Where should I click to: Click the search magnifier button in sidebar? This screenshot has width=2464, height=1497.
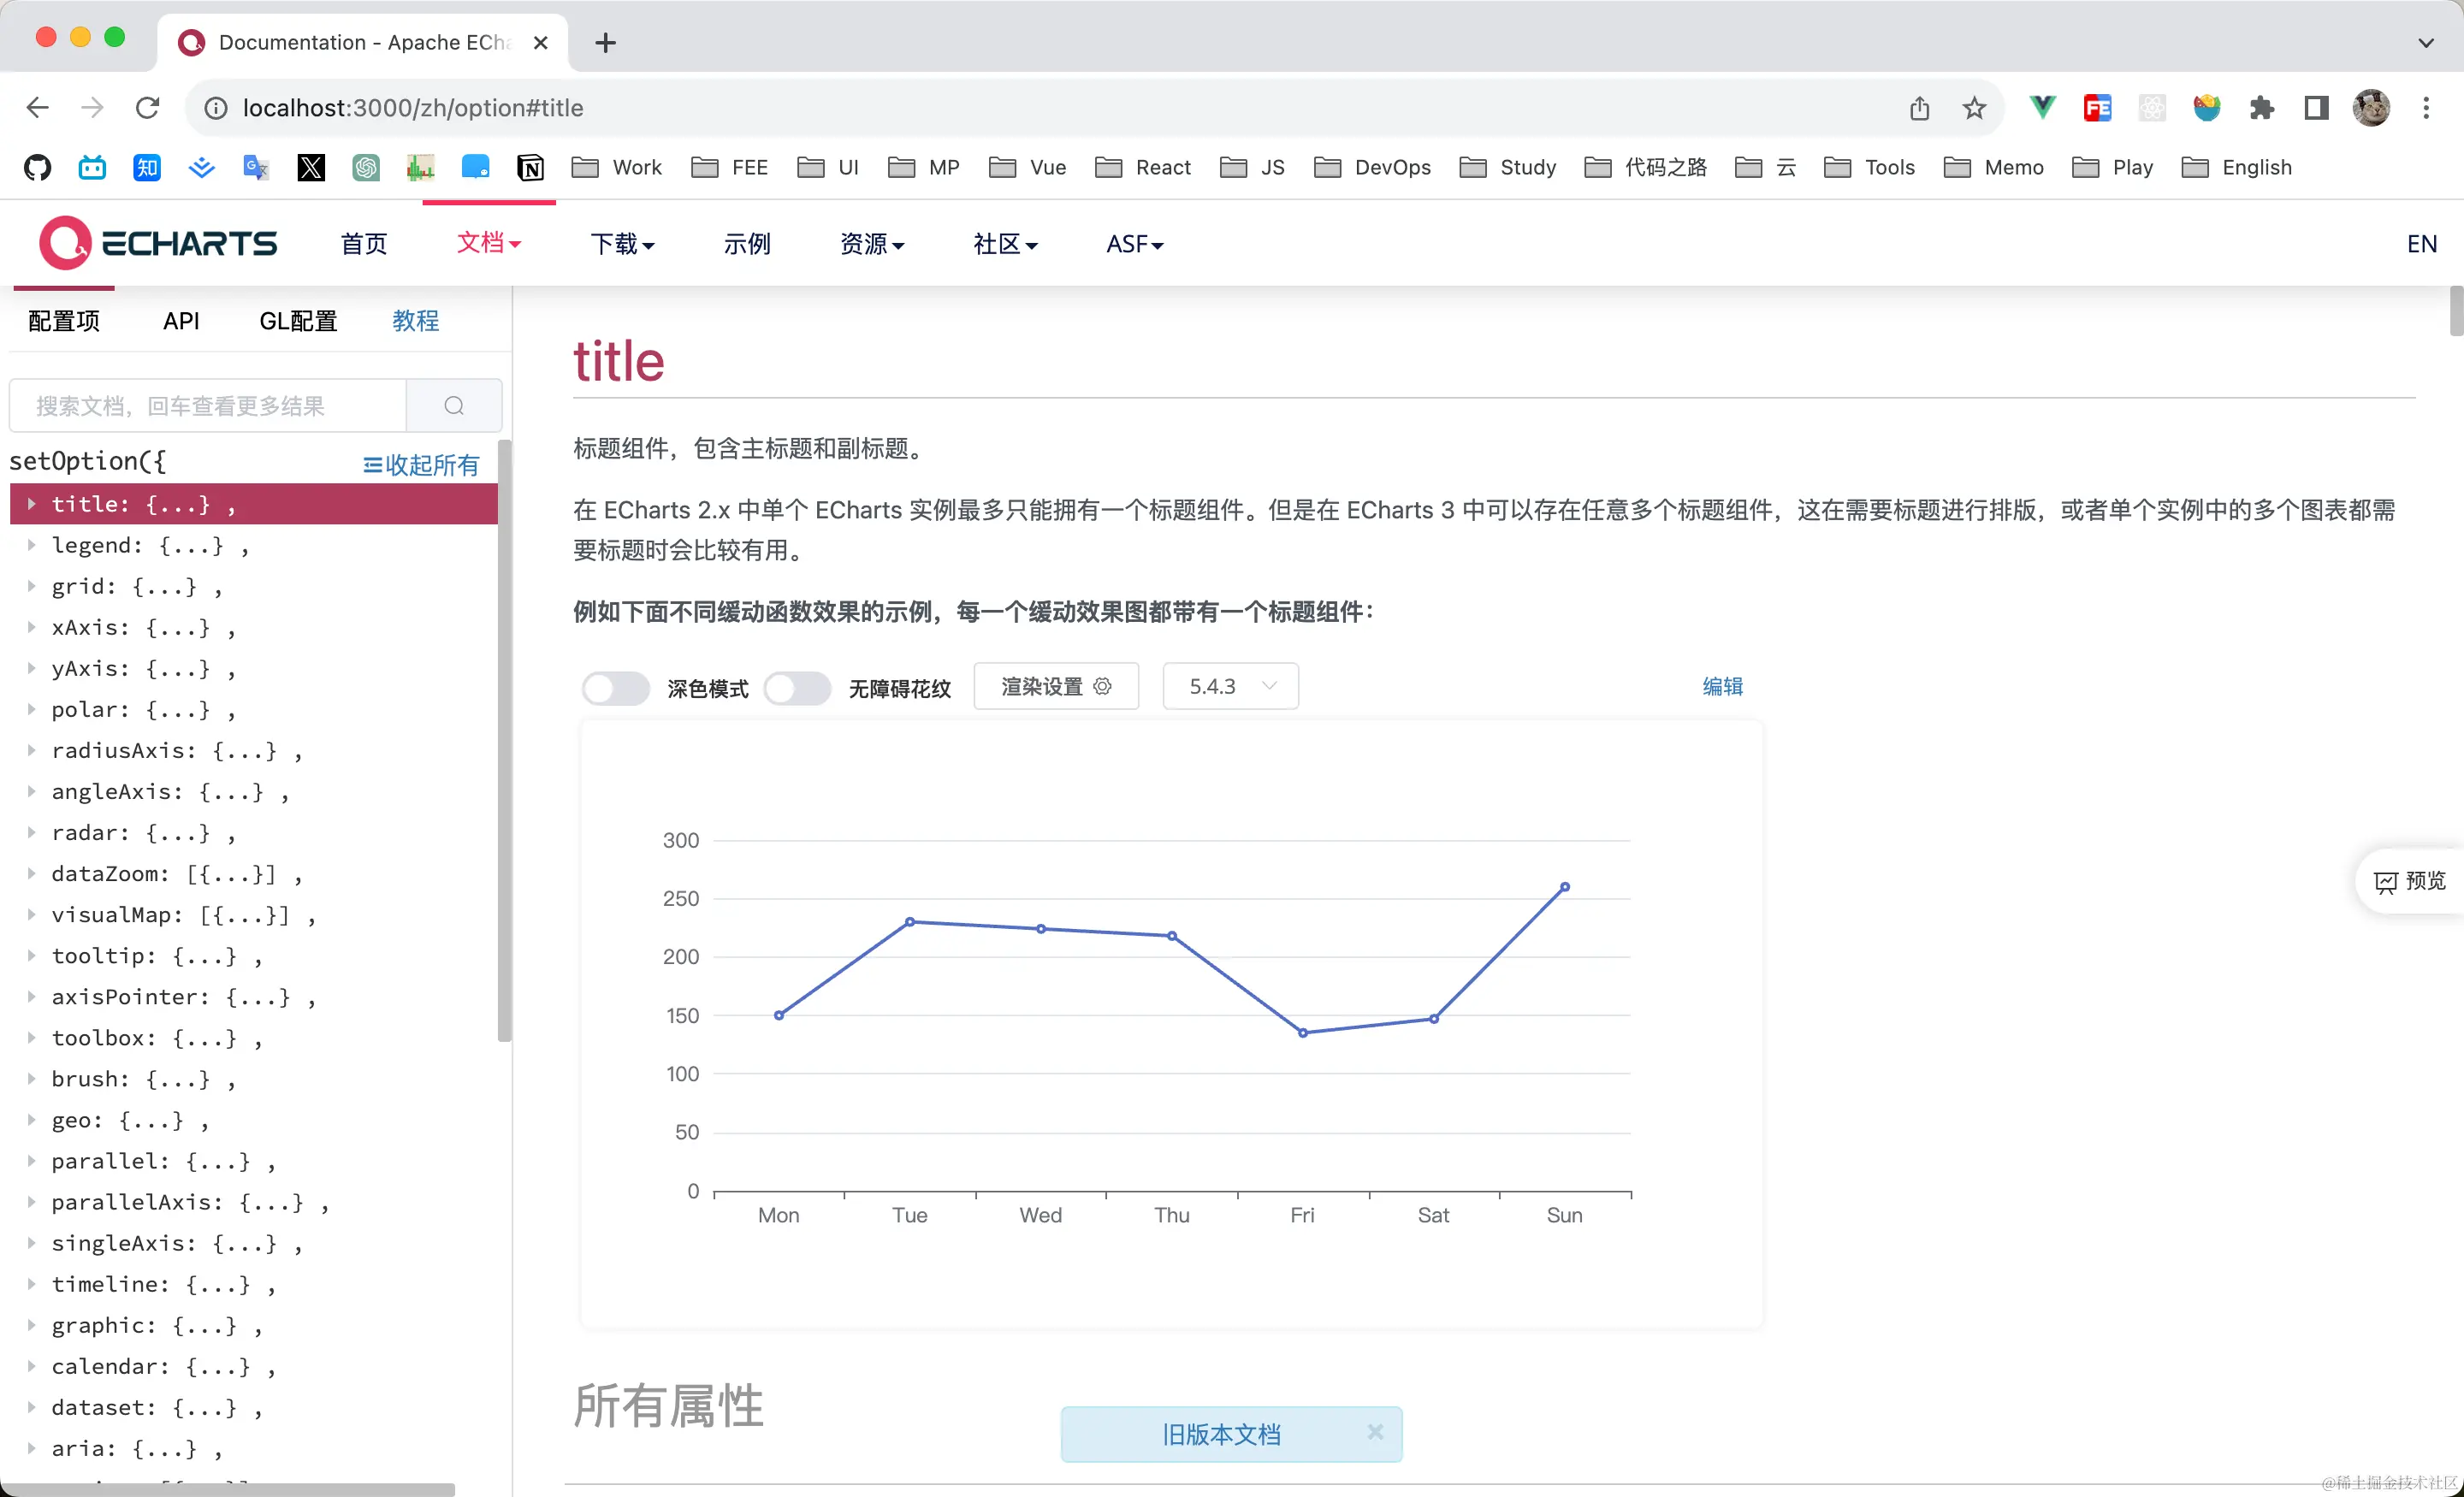(x=454, y=405)
